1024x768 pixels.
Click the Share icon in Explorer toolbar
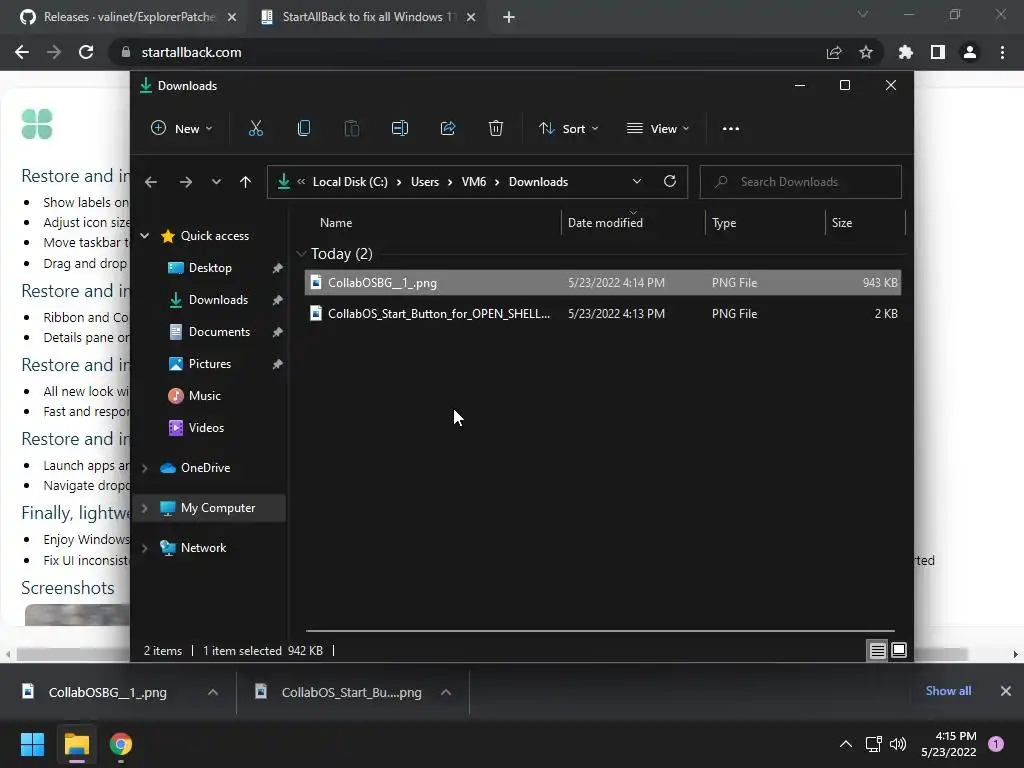coord(448,129)
